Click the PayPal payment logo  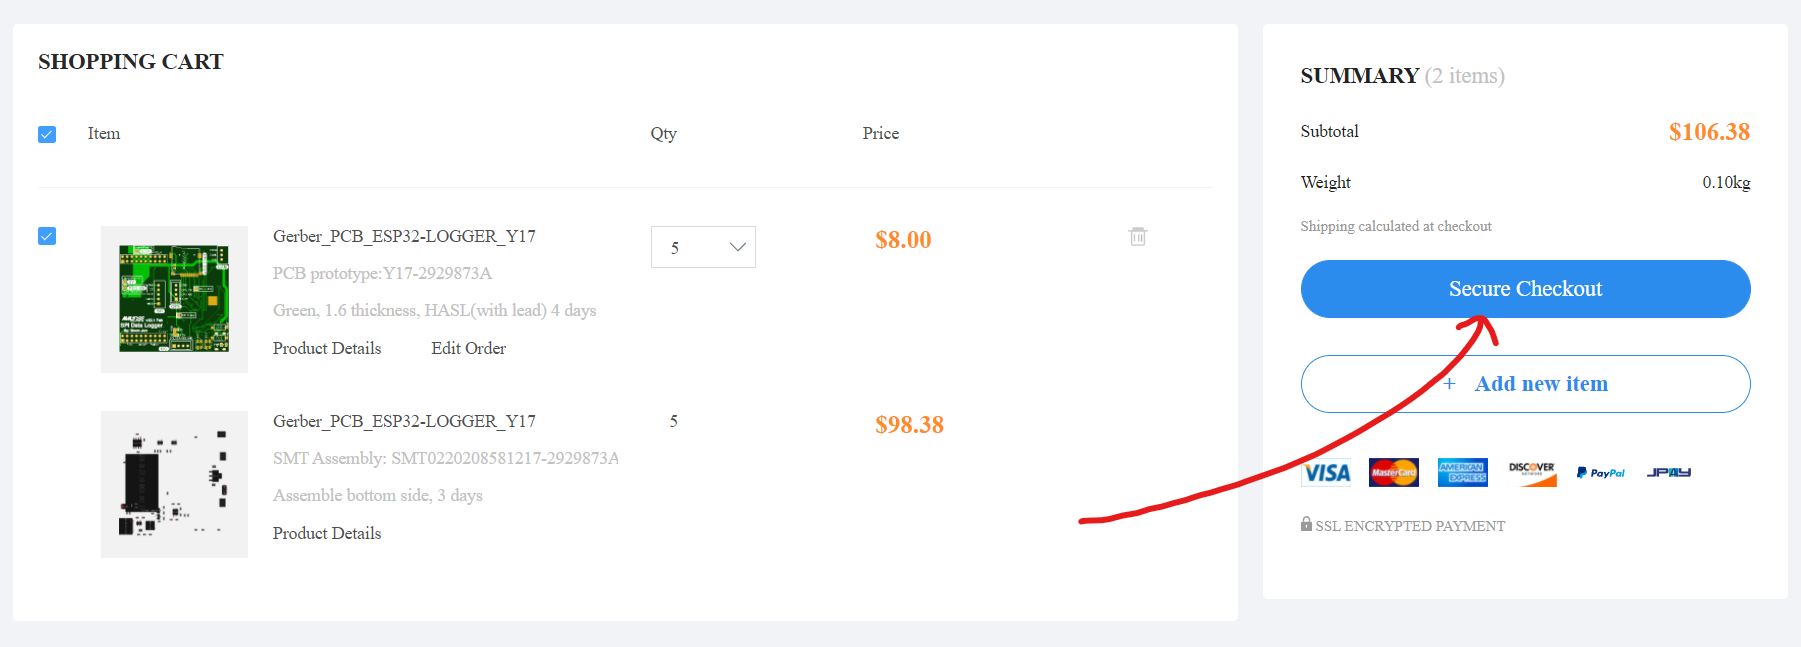coord(1600,473)
